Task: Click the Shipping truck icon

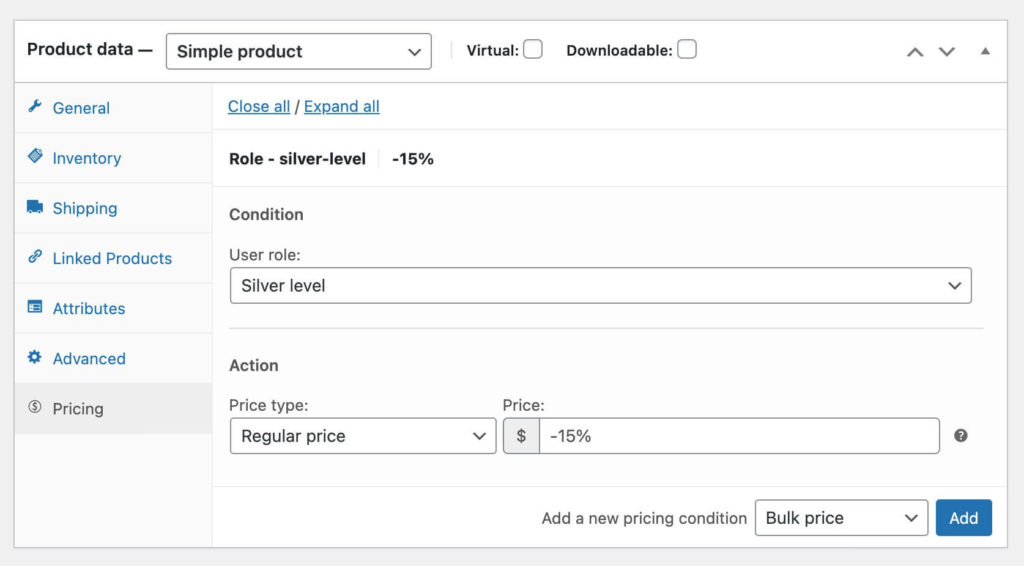Action: [35, 207]
